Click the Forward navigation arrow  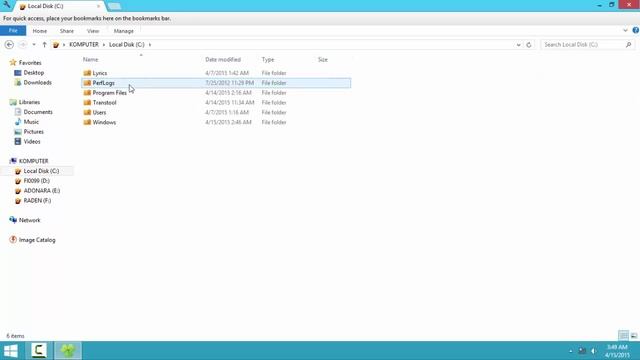23,44
